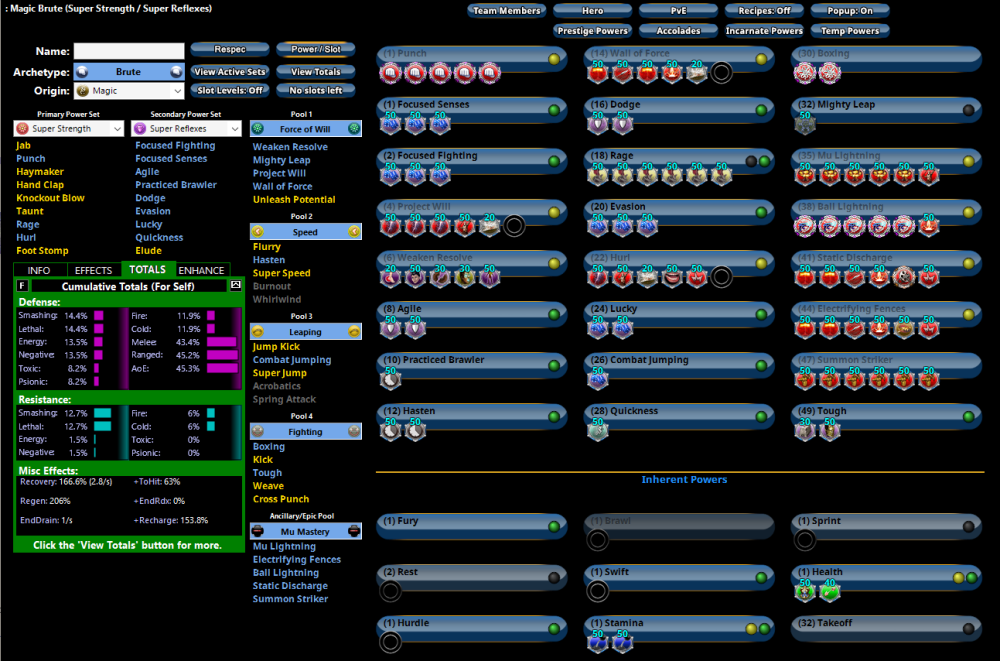Toggle the dark indicator on Sprint power
The width and height of the screenshot is (1000, 661).
pyautogui.click(x=967, y=526)
